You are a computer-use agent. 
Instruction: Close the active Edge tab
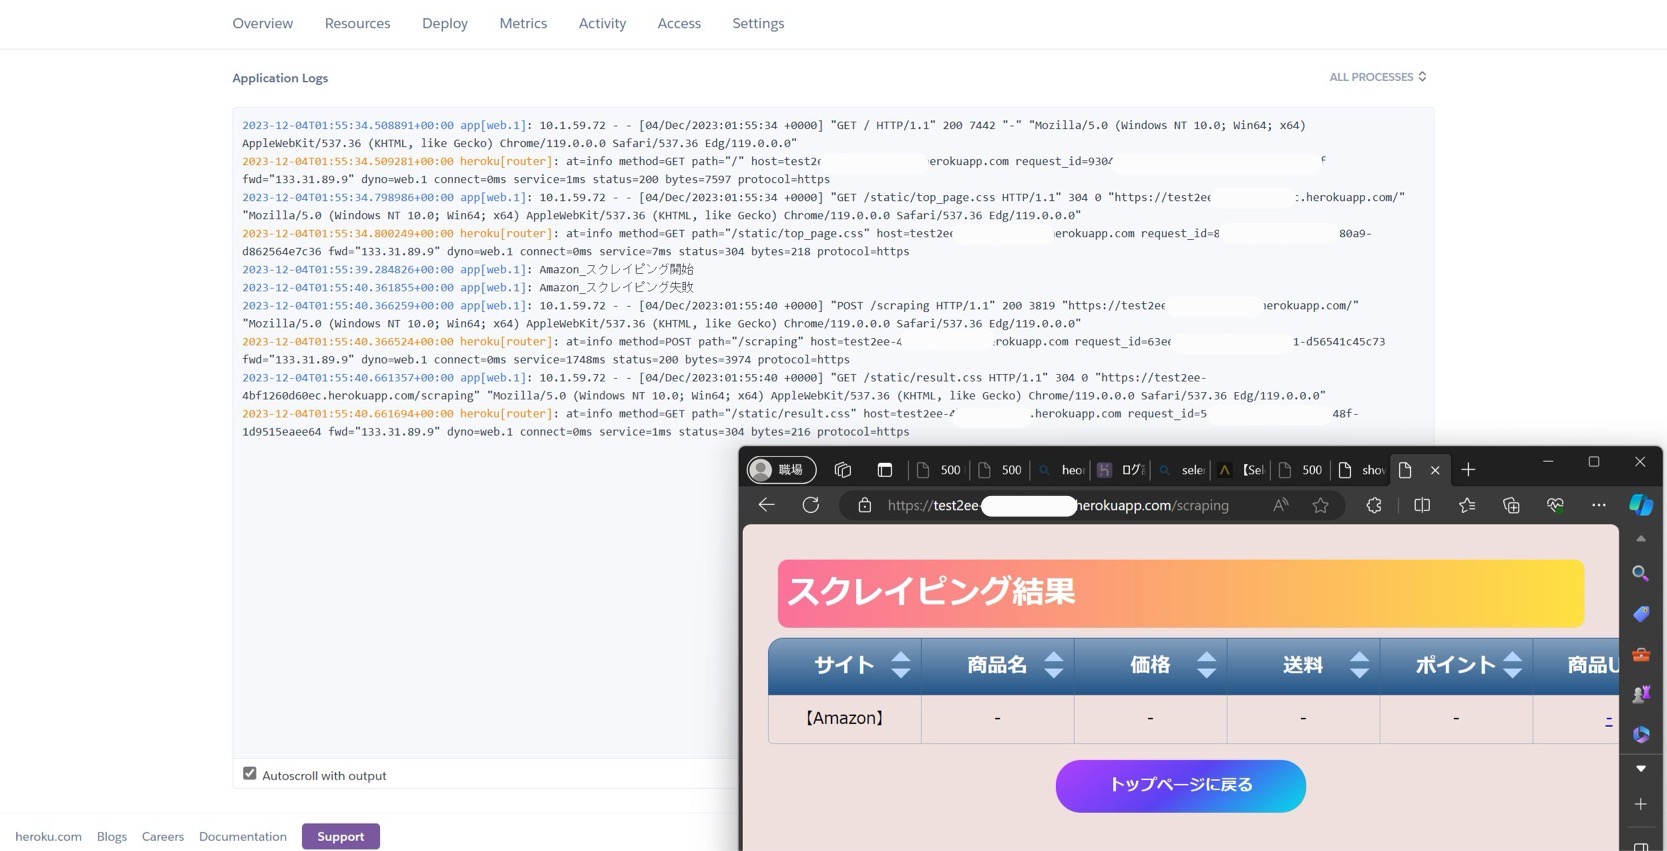[x=1435, y=470]
